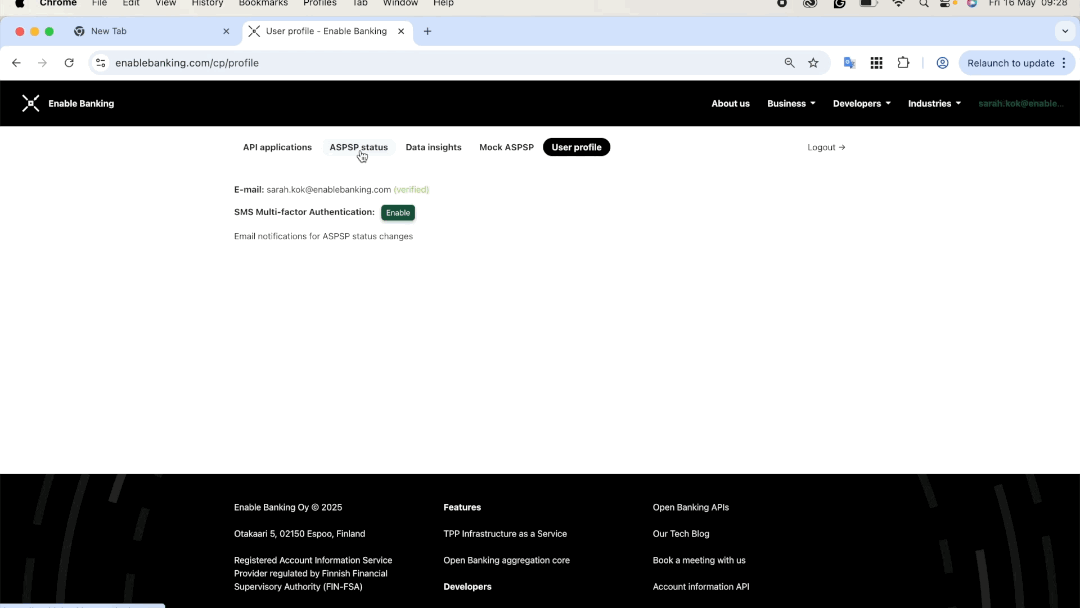Click the Otakaari 5, 02150 Espoo address text
This screenshot has height=608, width=1080.
300,534
